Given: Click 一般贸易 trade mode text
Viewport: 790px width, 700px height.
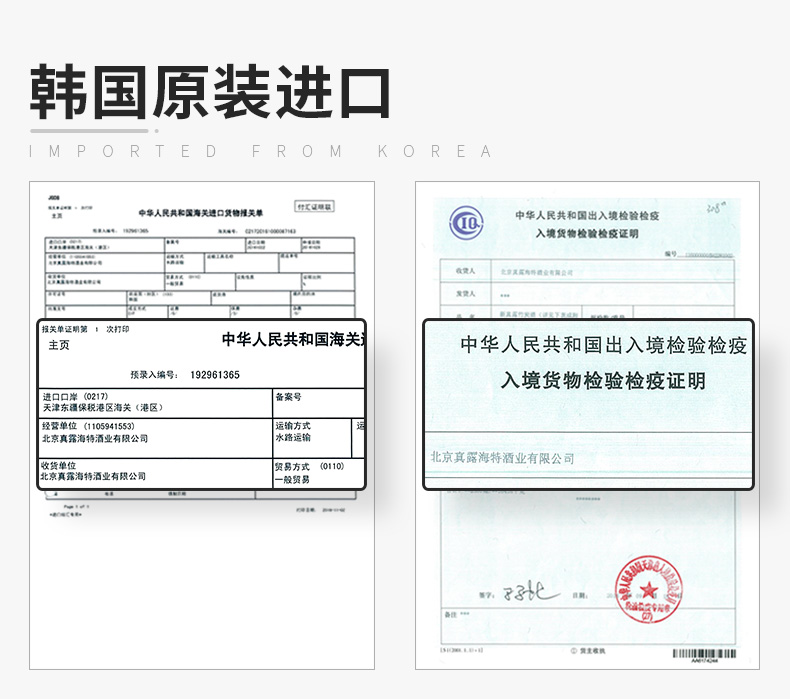Looking at the screenshot, I should [x=292, y=480].
